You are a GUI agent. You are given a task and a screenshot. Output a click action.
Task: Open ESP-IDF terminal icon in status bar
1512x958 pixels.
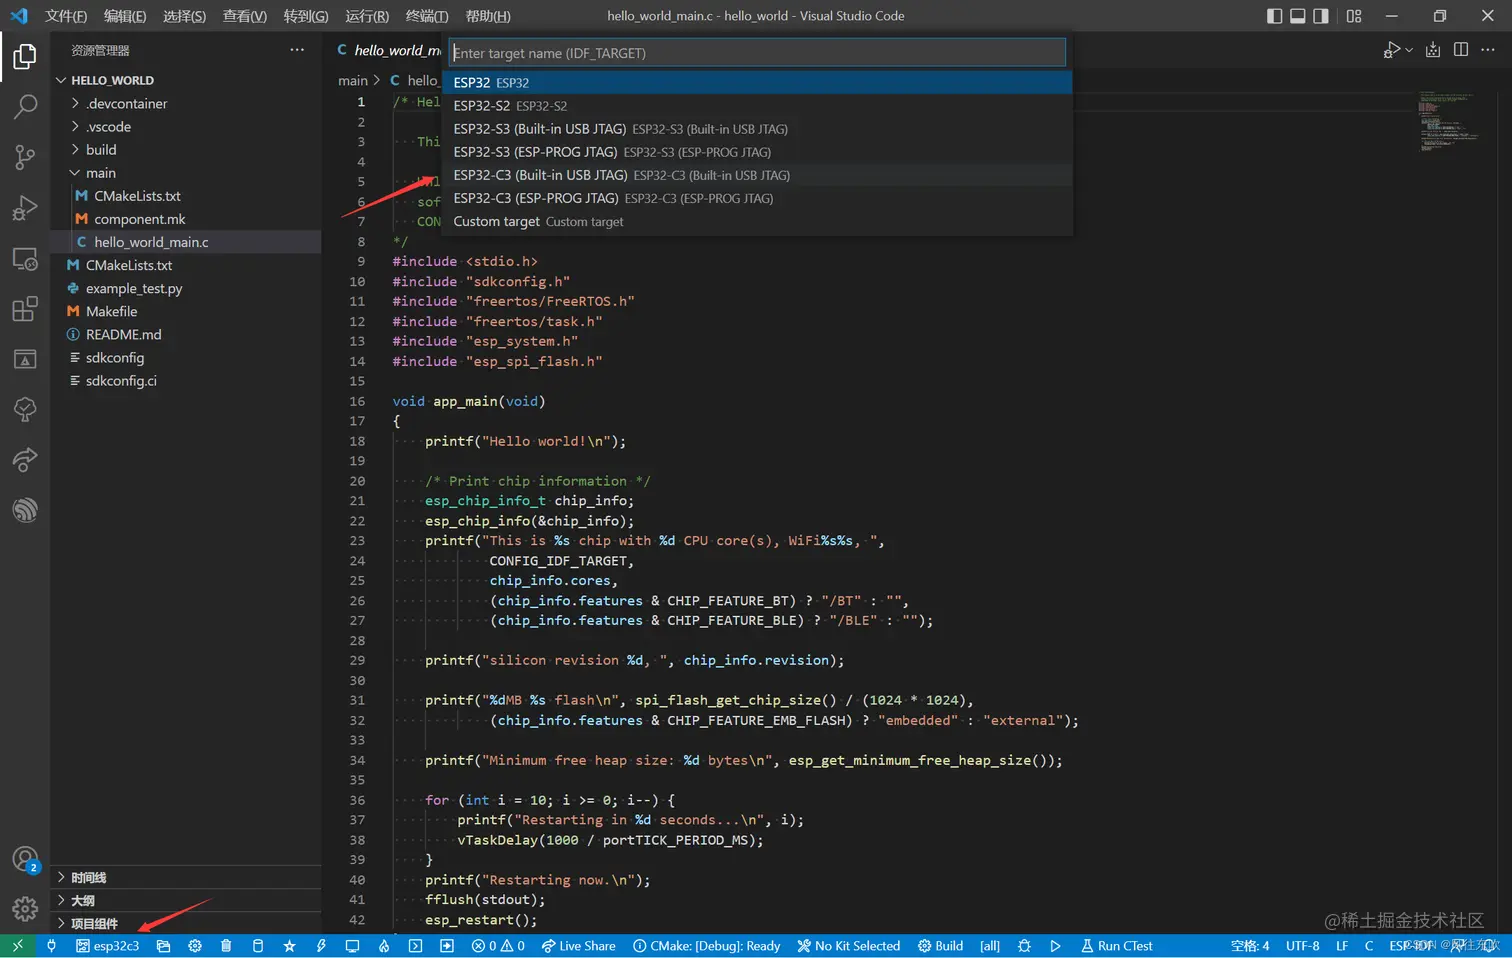click(415, 946)
